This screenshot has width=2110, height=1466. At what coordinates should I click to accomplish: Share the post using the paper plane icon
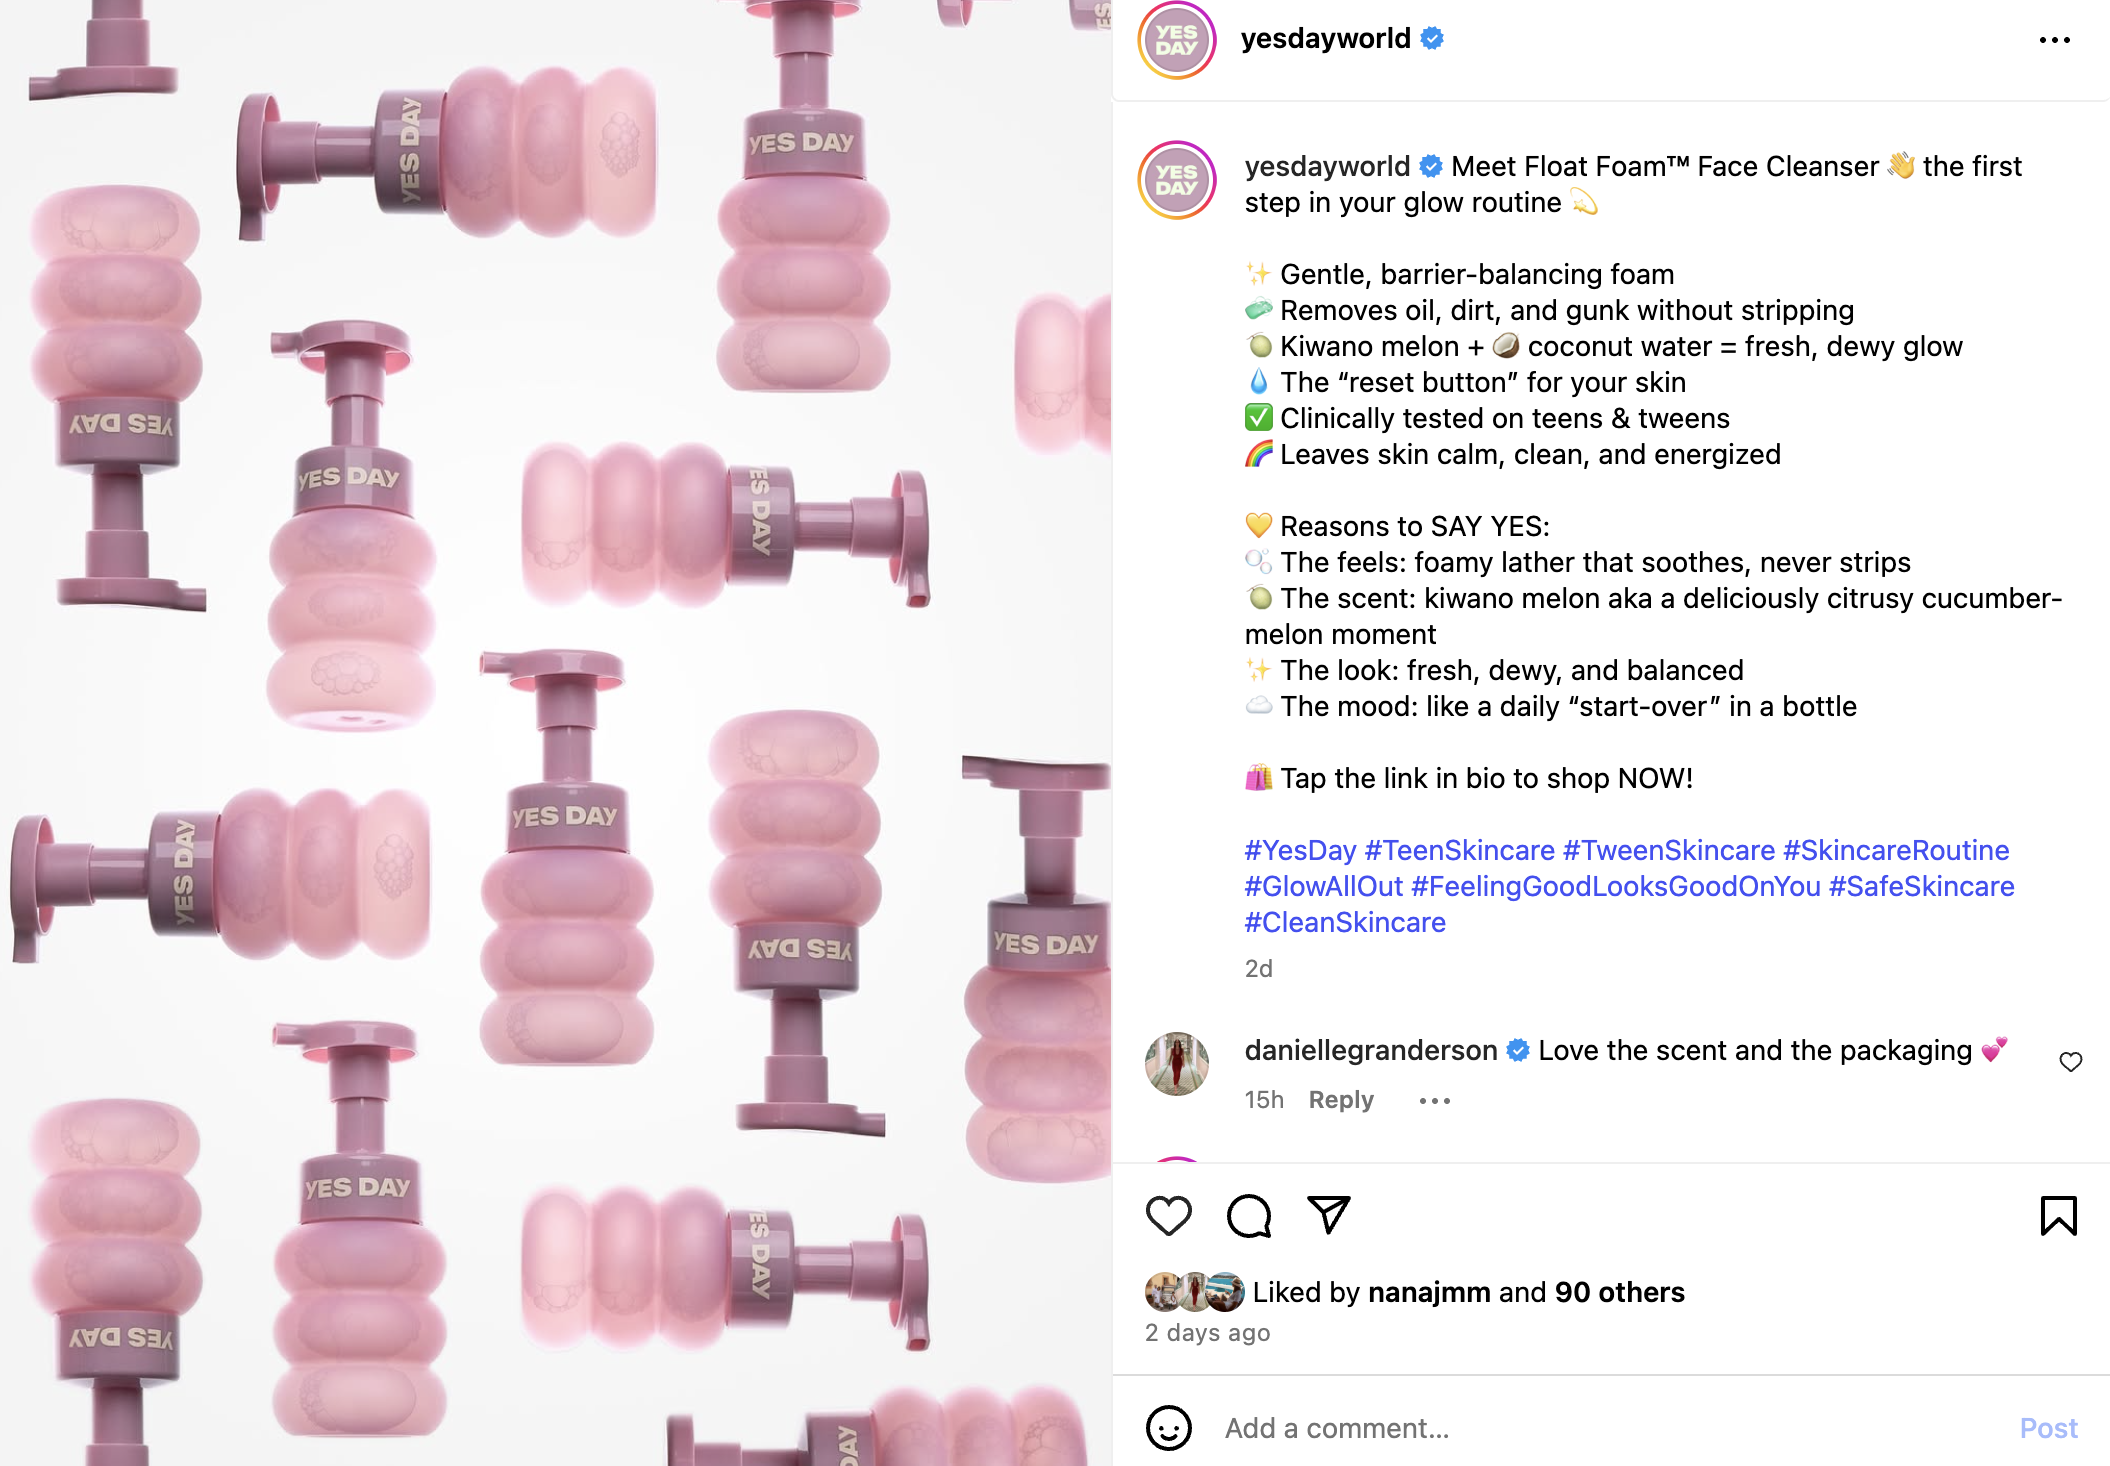pos(1329,1215)
